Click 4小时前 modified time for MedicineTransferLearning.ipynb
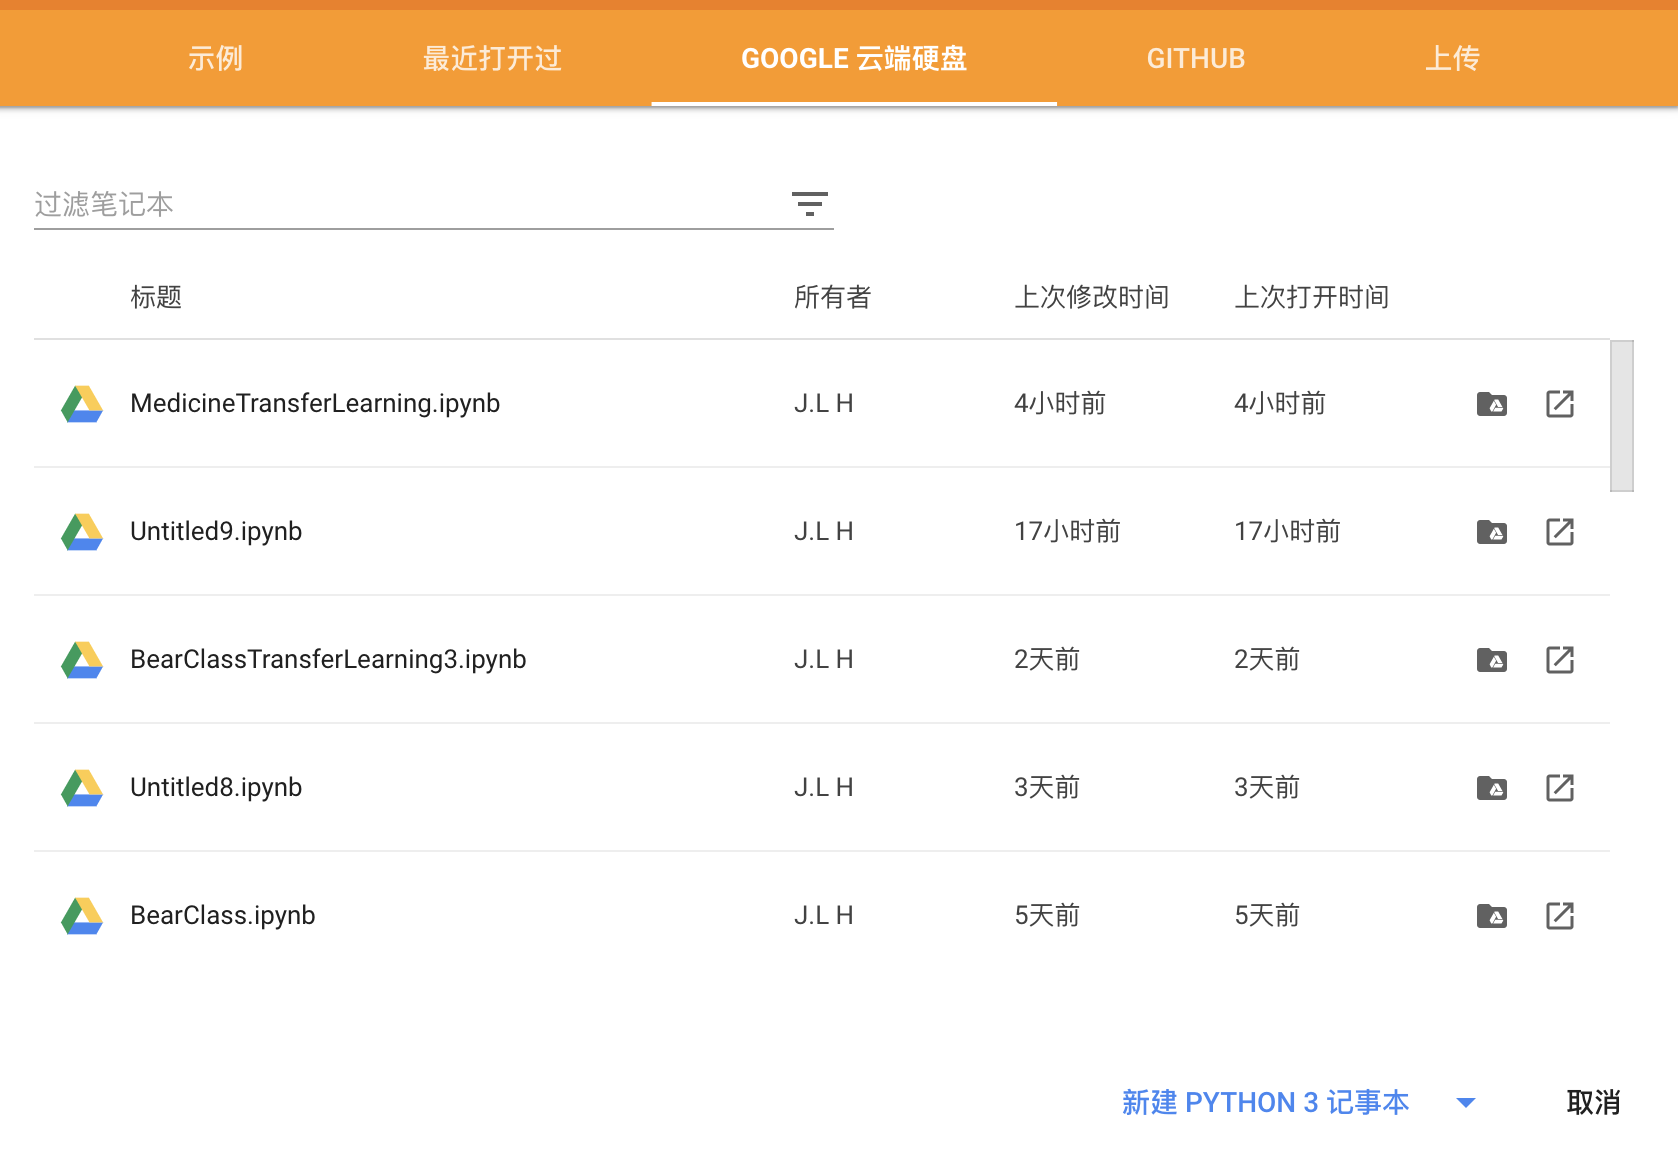 coord(1060,404)
